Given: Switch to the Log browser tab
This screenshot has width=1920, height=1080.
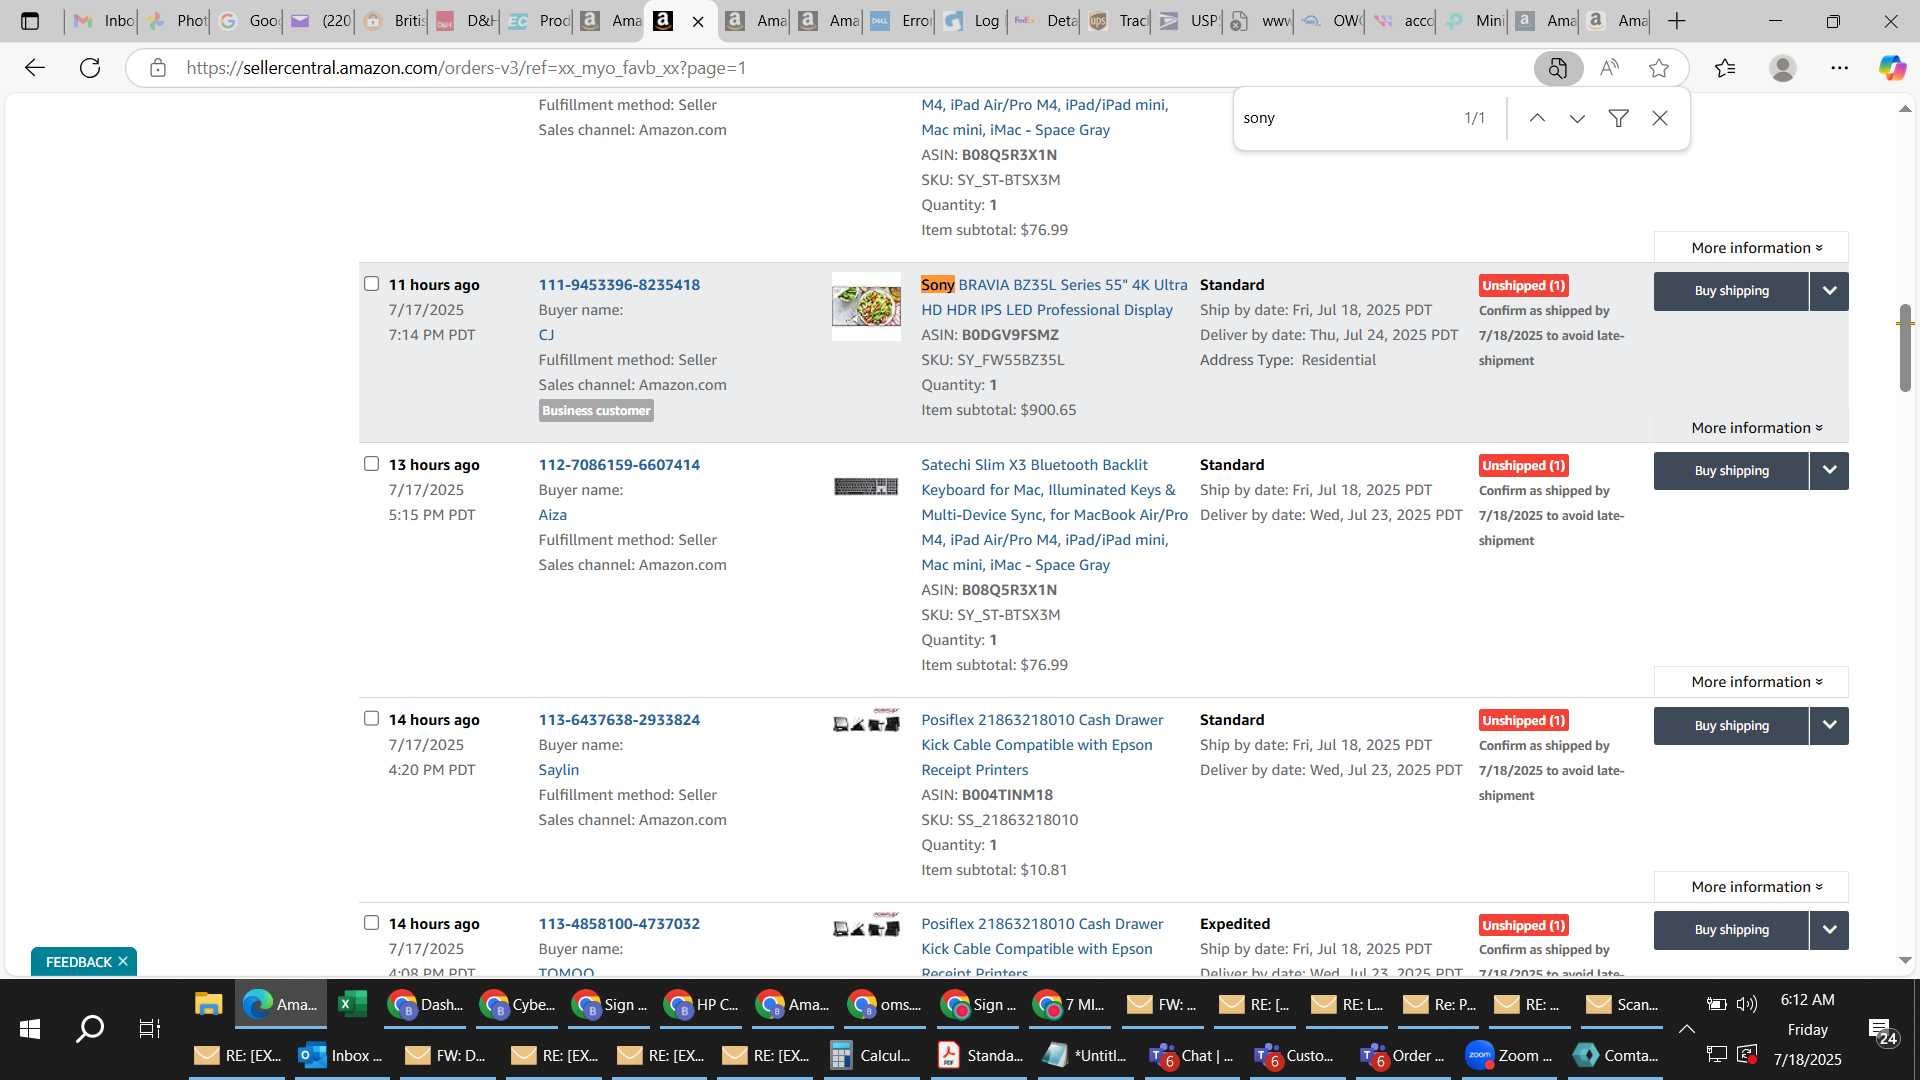Looking at the screenshot, I should [x=973, y=21].
